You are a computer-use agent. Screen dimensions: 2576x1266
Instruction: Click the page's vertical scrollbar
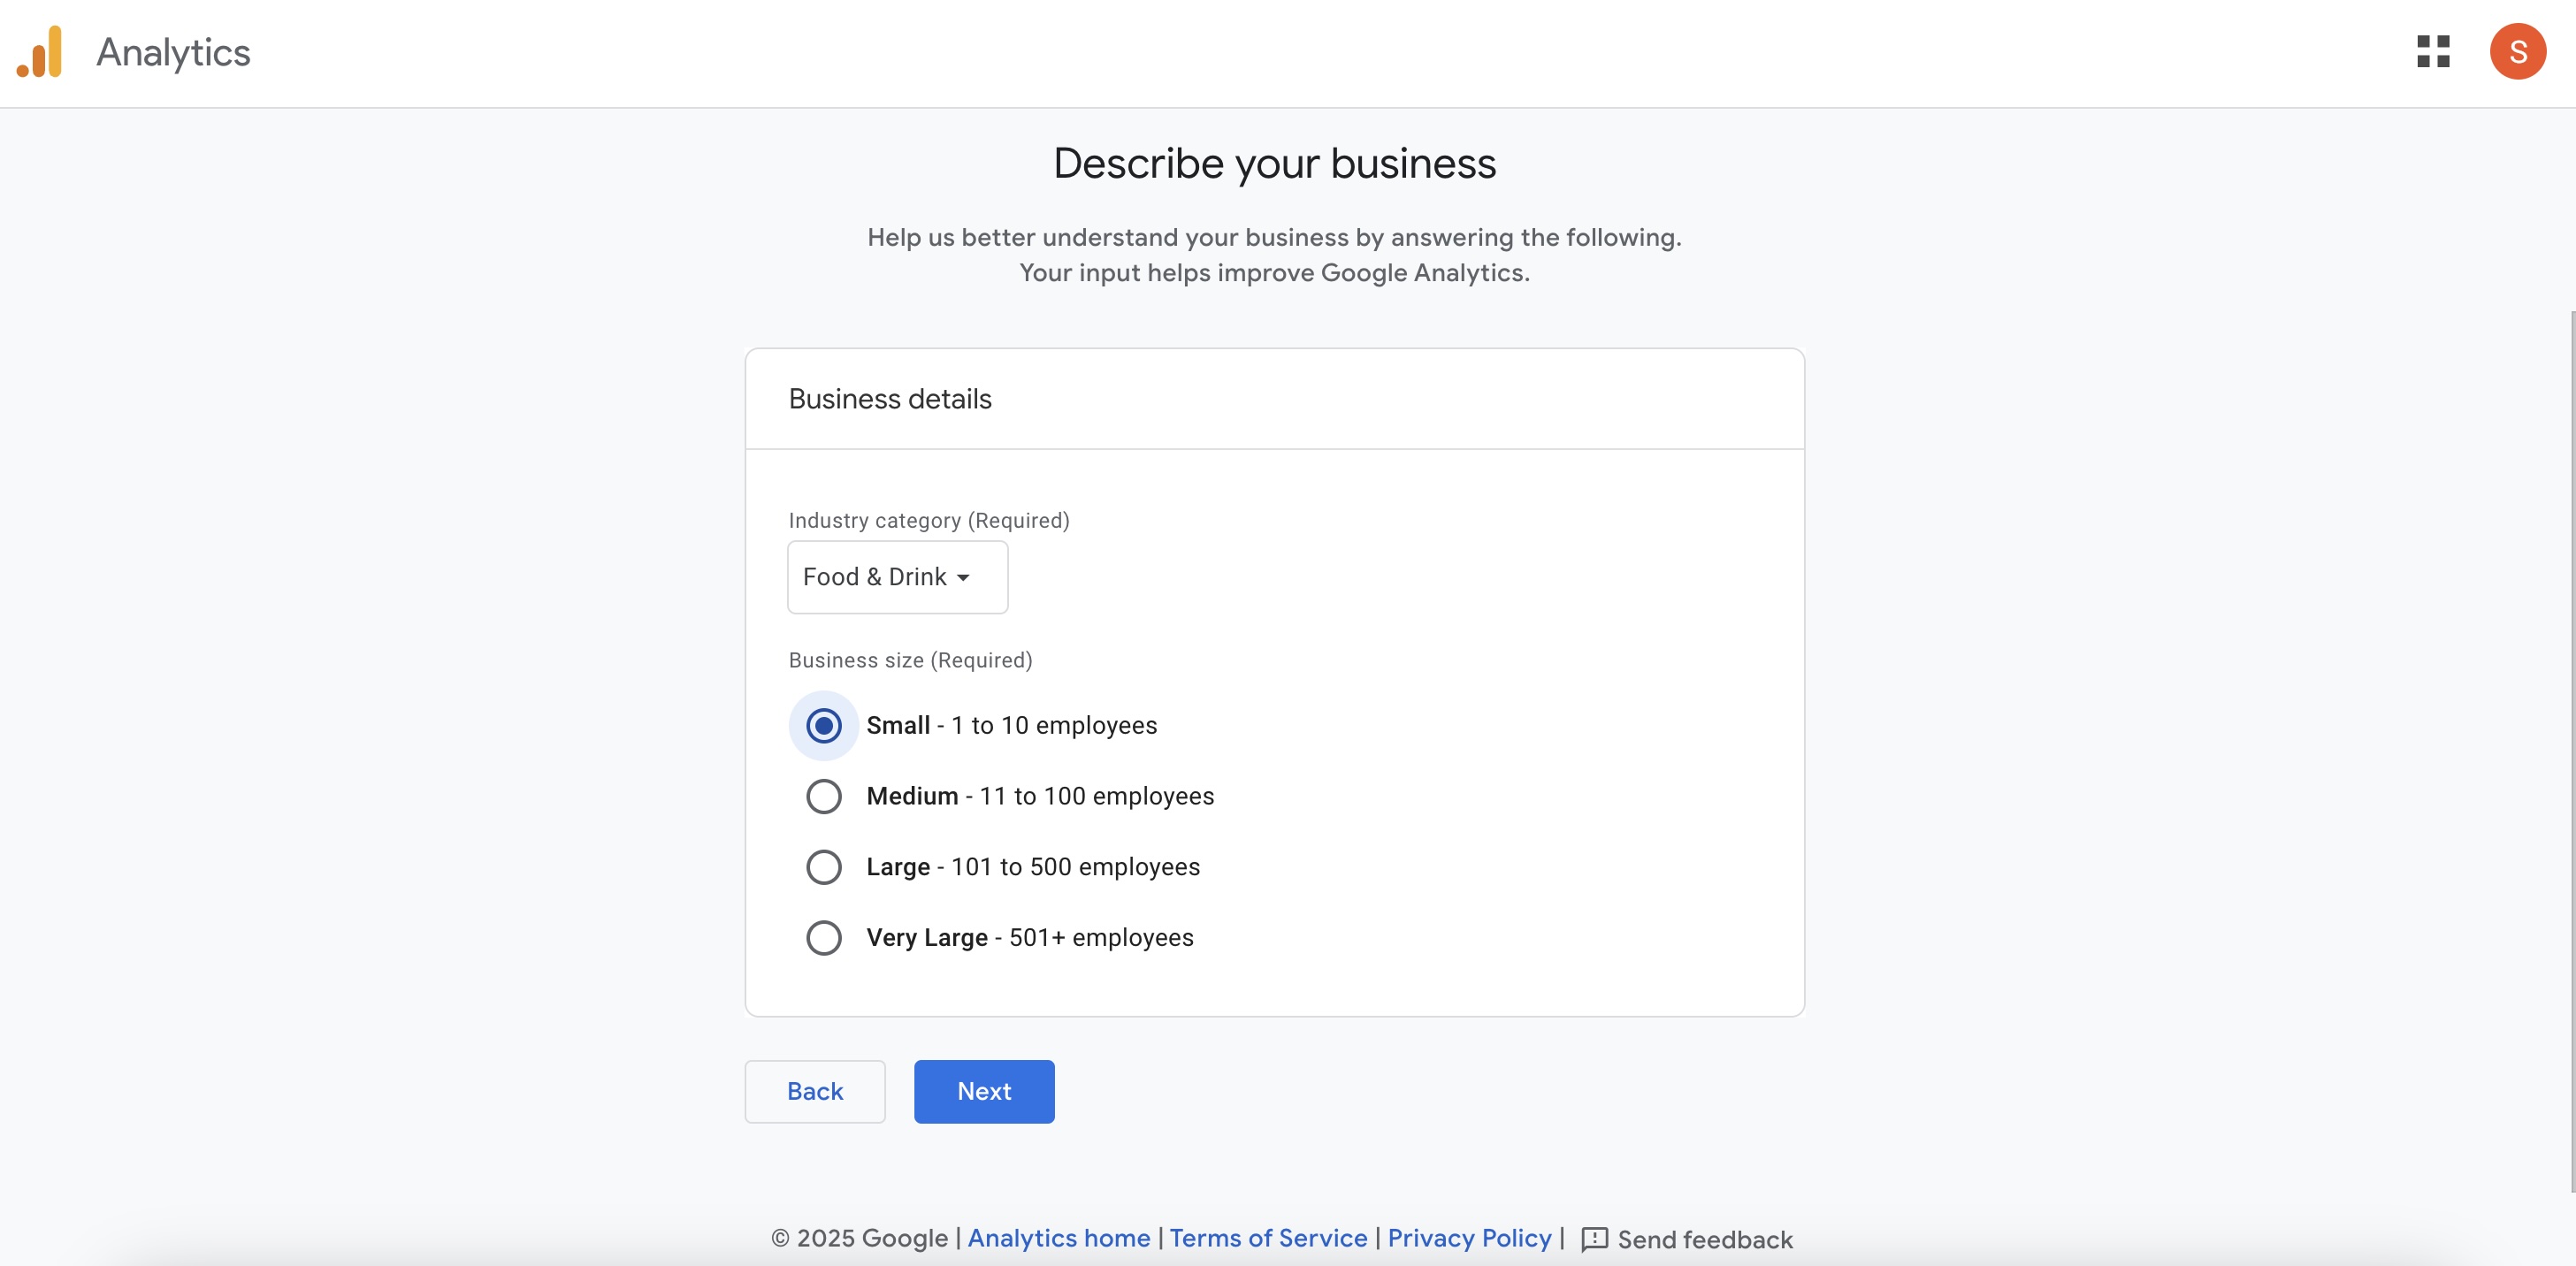pyautogui.click(x=2570, y=750)
